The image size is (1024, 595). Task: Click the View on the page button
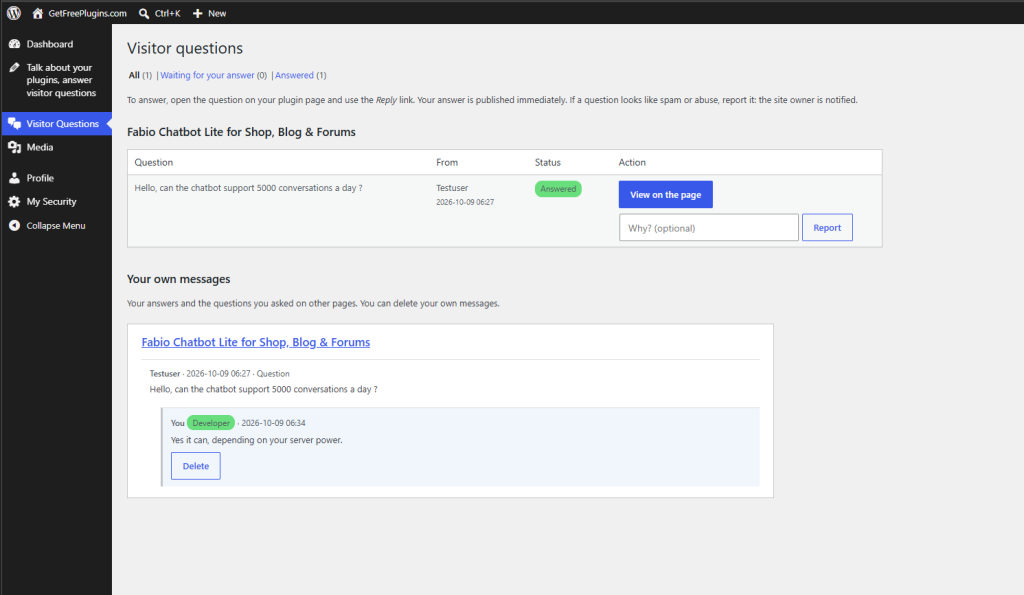point(665,195)
